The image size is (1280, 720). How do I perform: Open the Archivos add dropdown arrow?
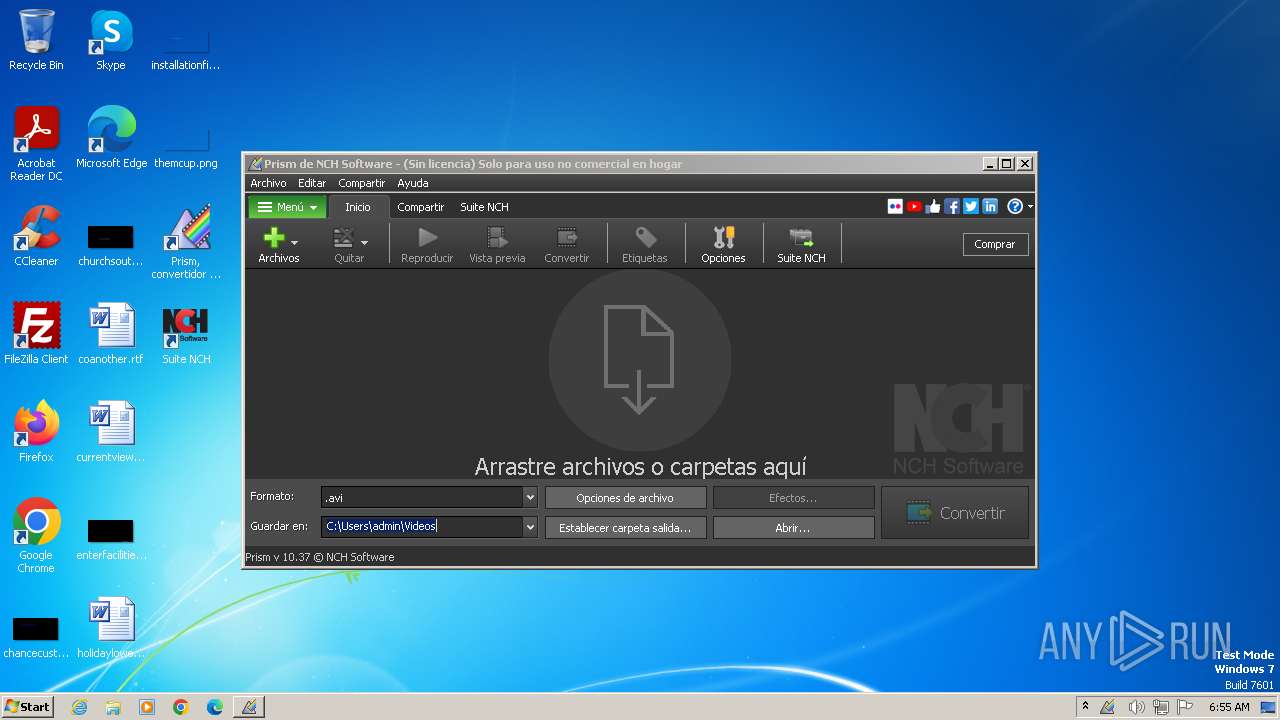click(294, 243)
